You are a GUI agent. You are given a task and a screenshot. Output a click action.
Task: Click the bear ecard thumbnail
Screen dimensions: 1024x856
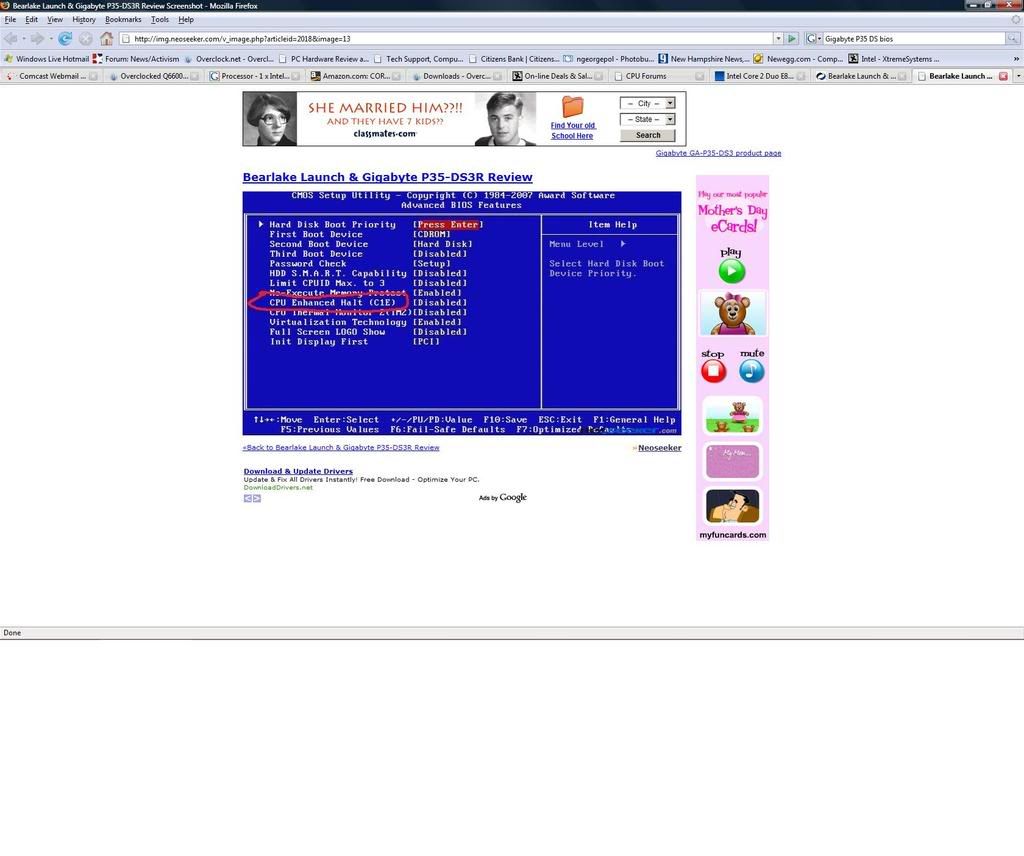(x=732, y=313)
